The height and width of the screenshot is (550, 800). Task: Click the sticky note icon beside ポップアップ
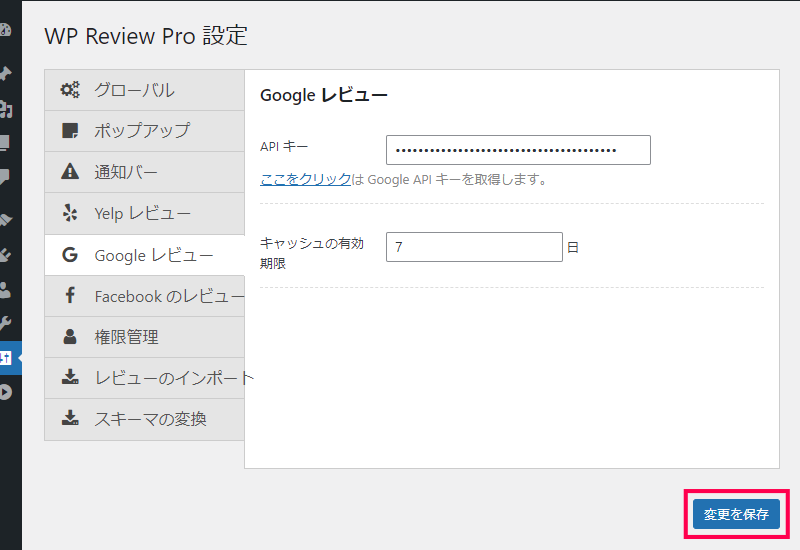70,131
